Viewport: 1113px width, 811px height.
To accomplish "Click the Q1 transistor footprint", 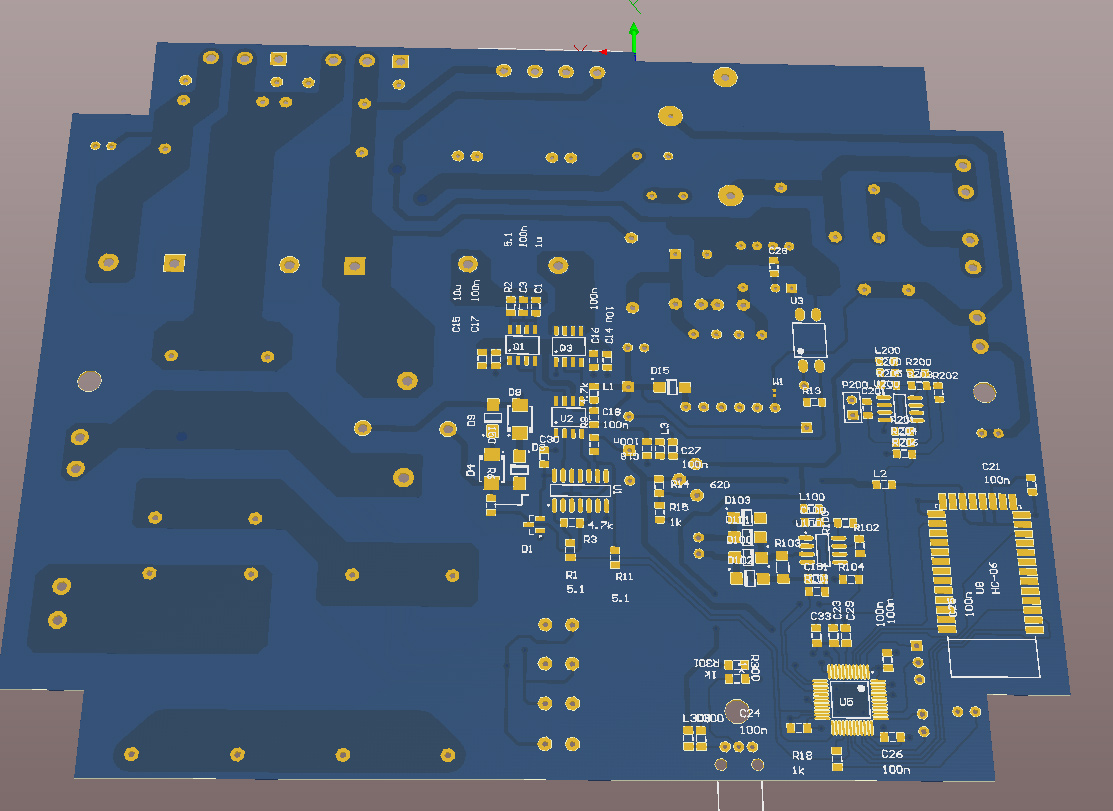I will point(520,345).
